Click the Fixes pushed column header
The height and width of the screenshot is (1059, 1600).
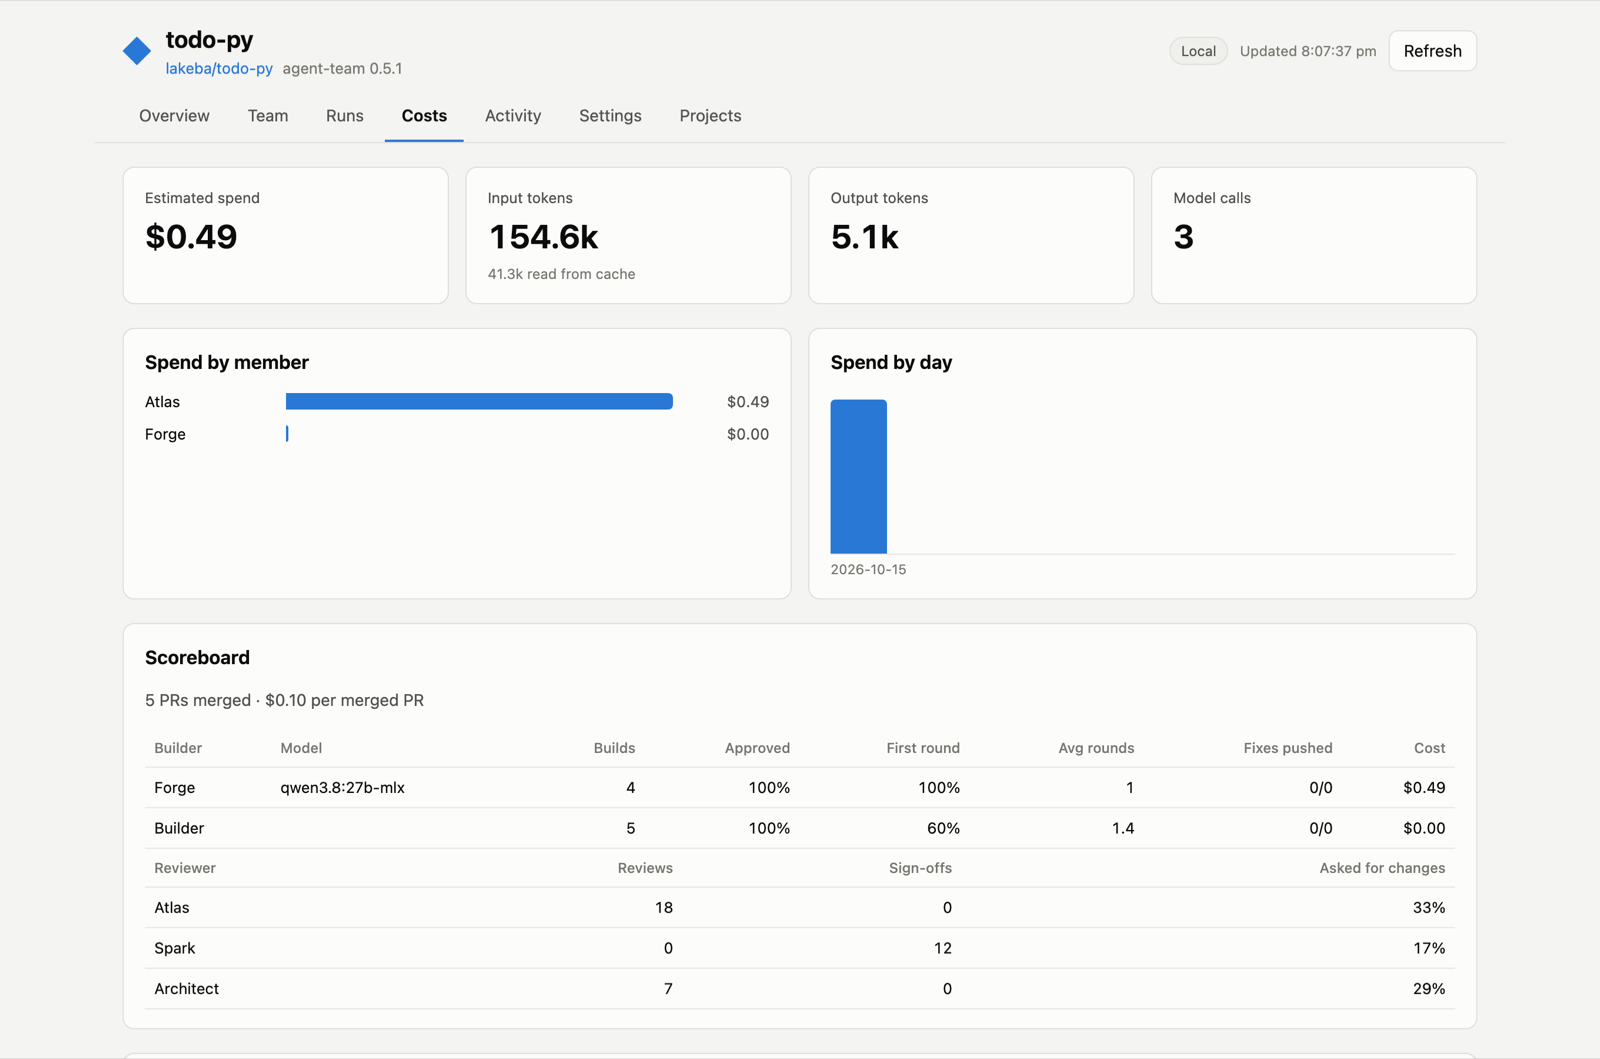click(x=1288, y=748)
